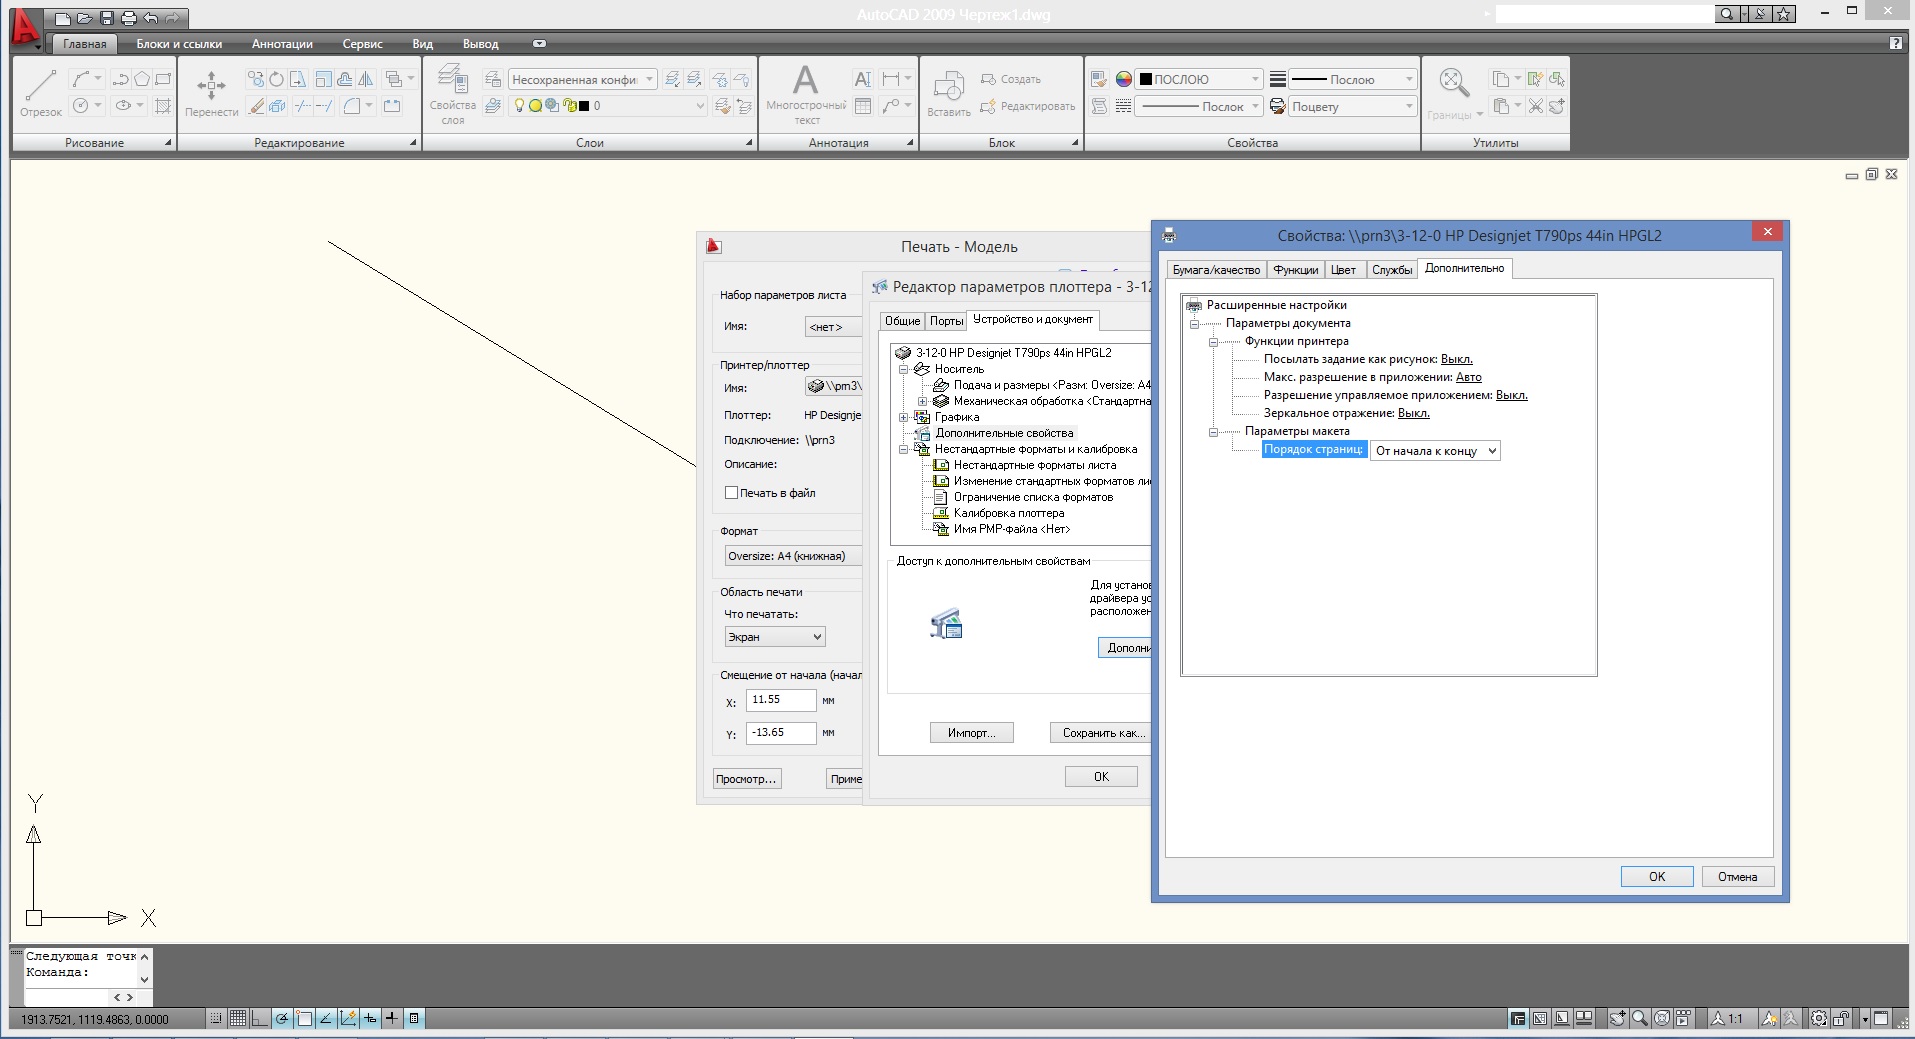Click the Сохранить как... button
This screenshot has height=1039, width=1915.
tap(1100, 733)
